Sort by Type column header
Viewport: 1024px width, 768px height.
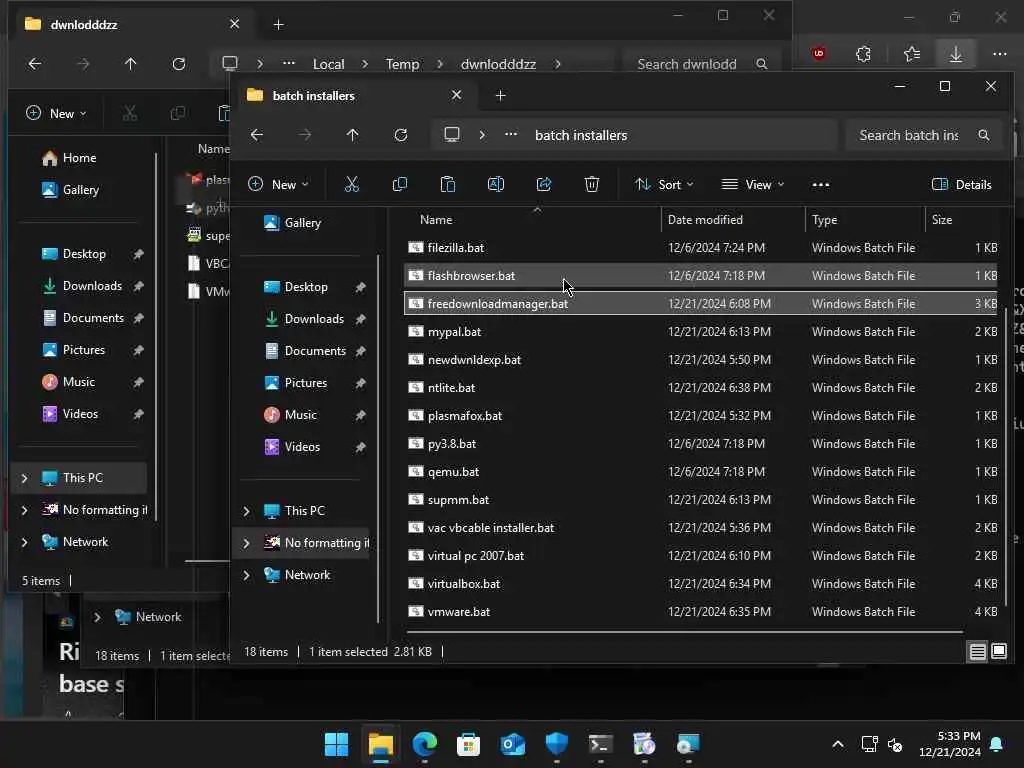(865, 219)
